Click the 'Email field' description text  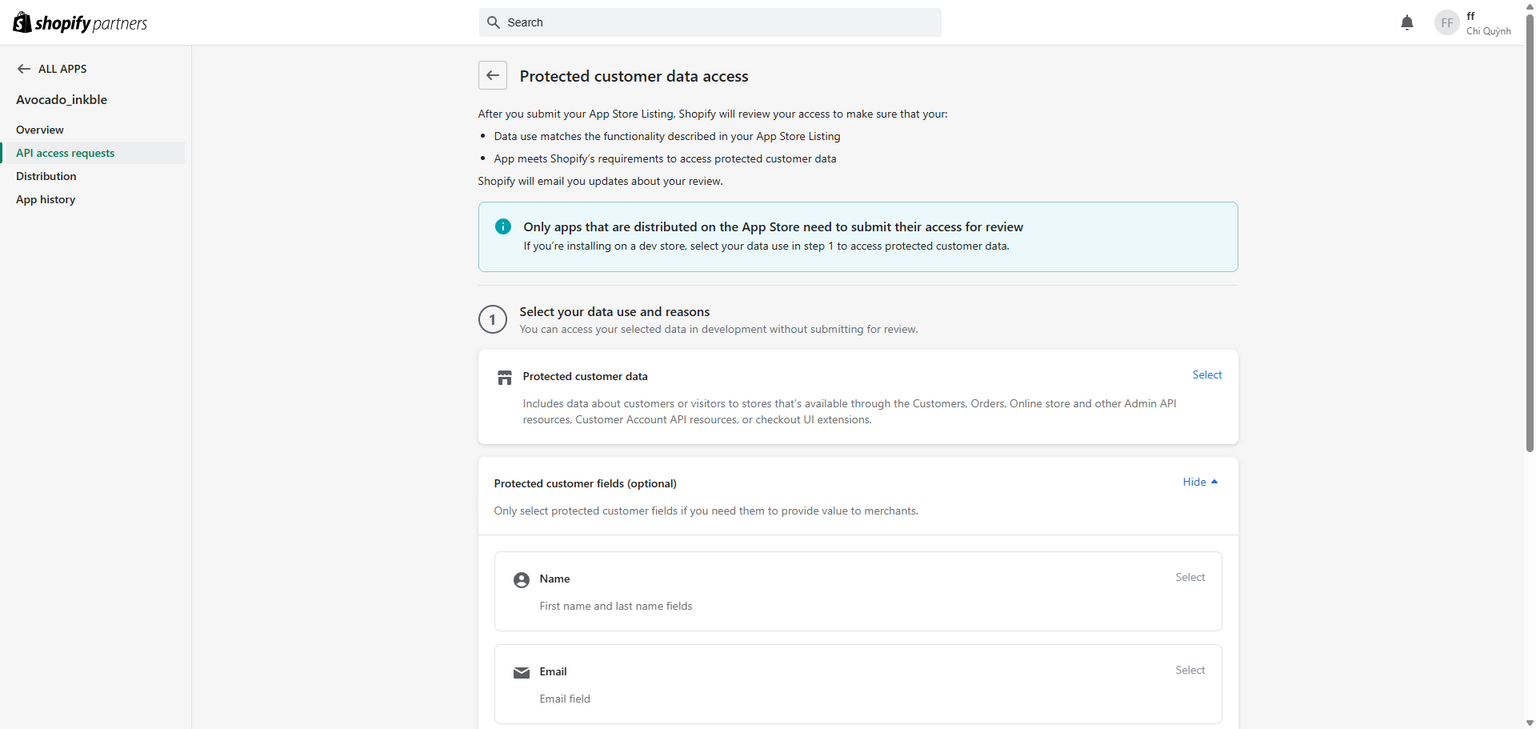point(565,699)
